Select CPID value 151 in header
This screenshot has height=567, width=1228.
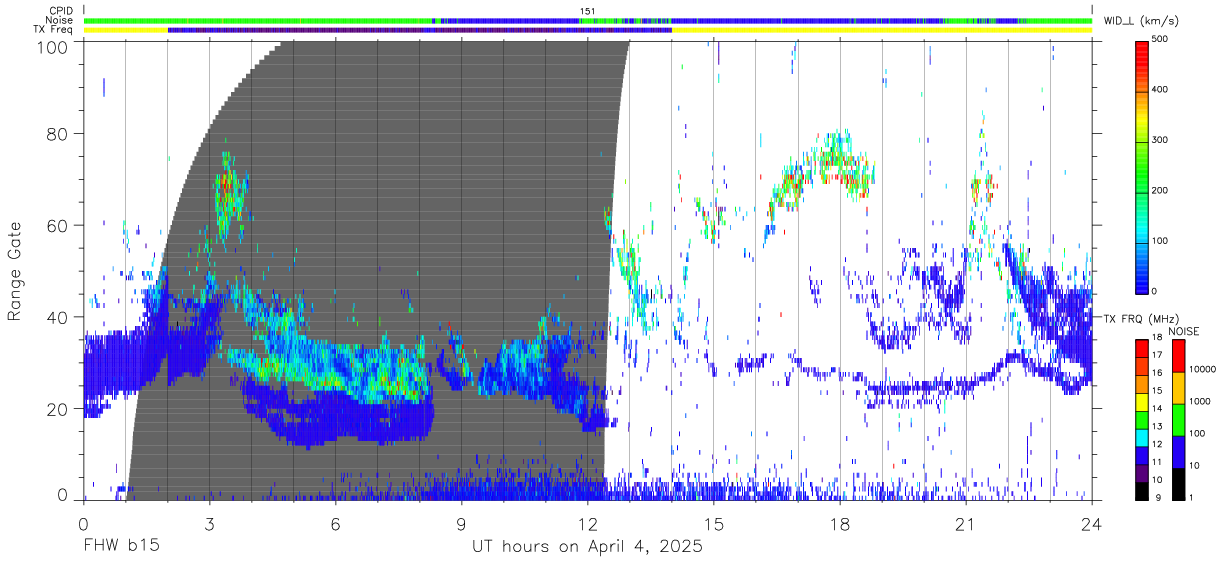pos(587,11)
